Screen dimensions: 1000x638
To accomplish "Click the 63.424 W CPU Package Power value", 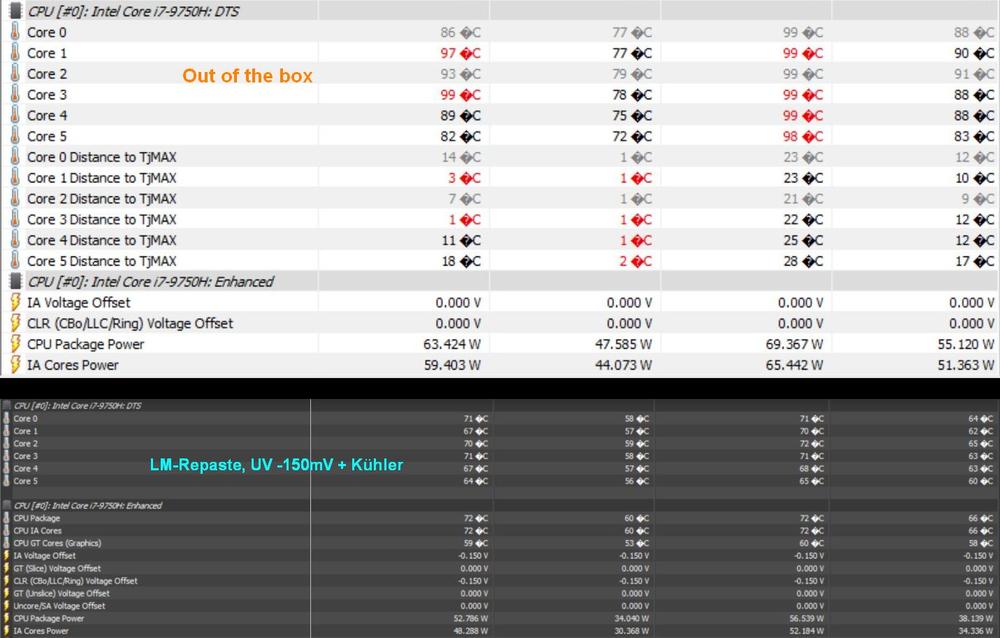I will coord(451,344).
